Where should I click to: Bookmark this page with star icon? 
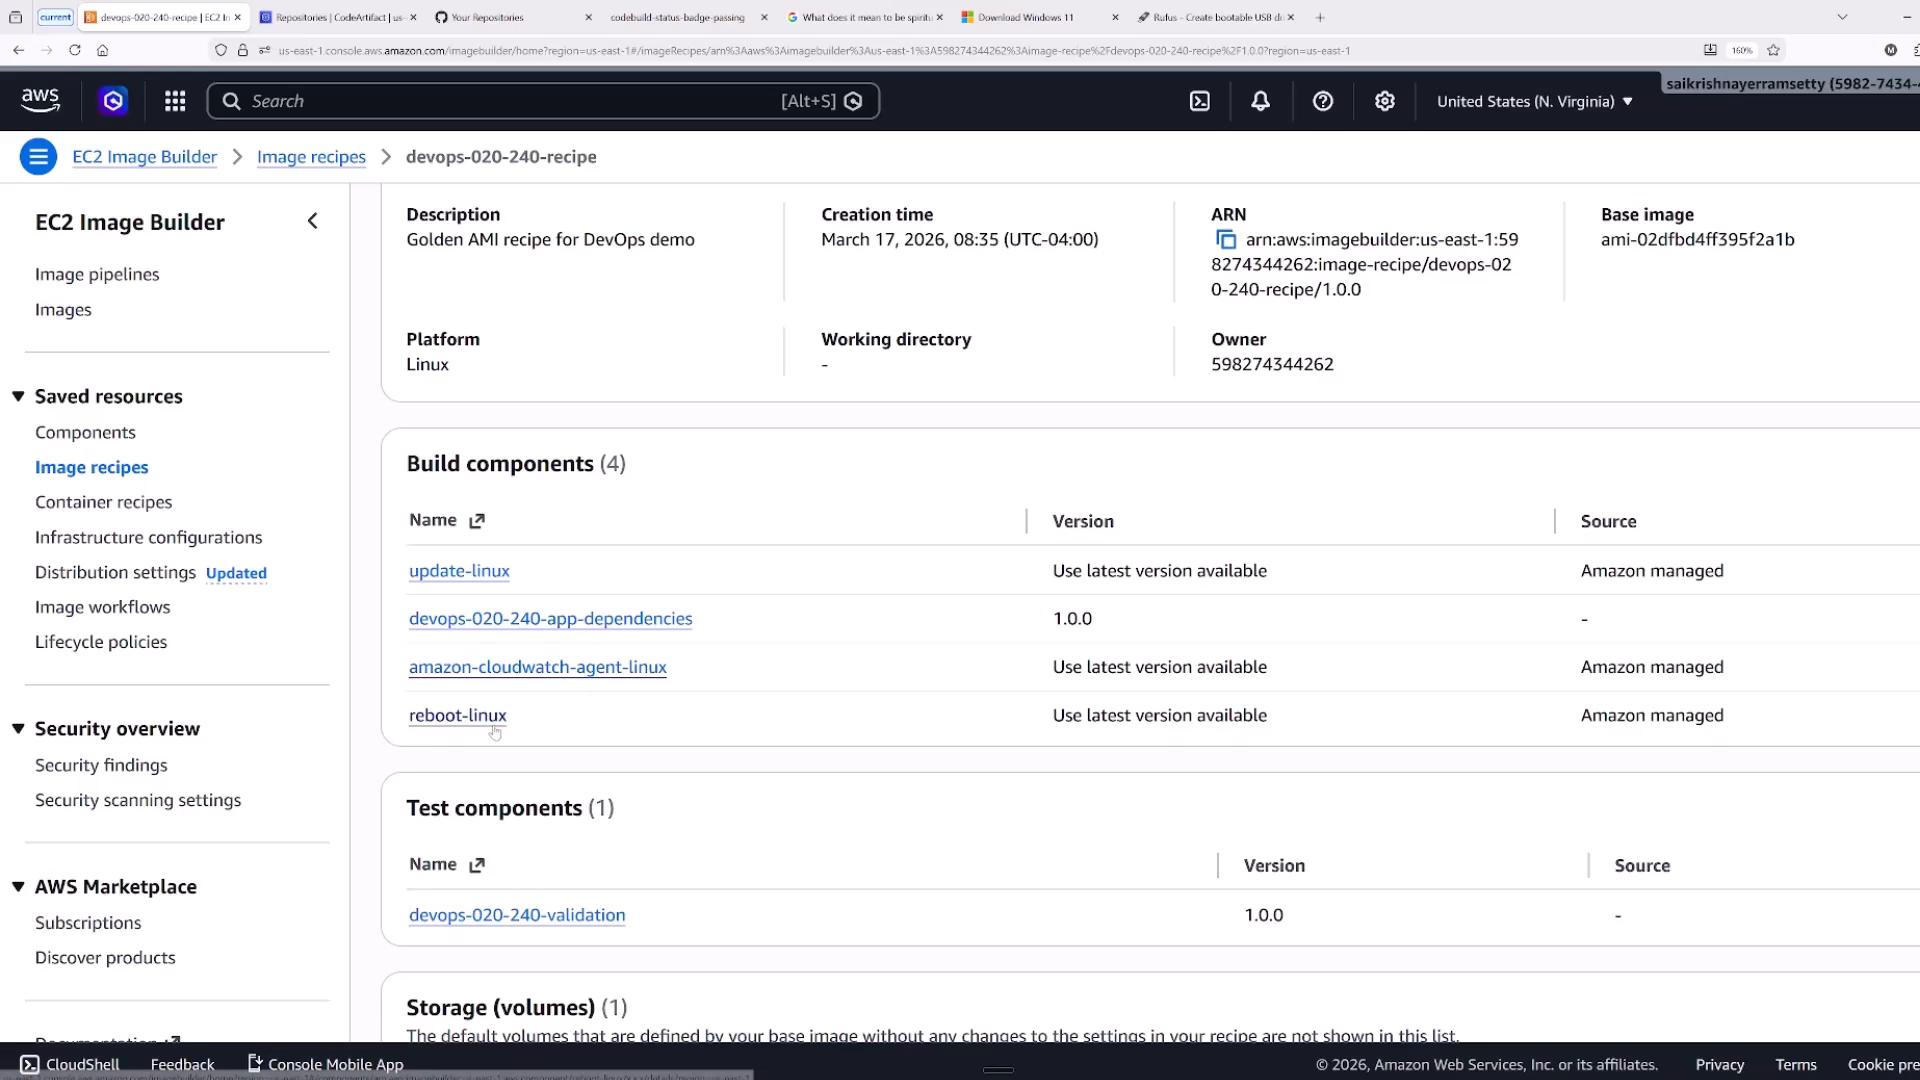tap(1773, 50)
